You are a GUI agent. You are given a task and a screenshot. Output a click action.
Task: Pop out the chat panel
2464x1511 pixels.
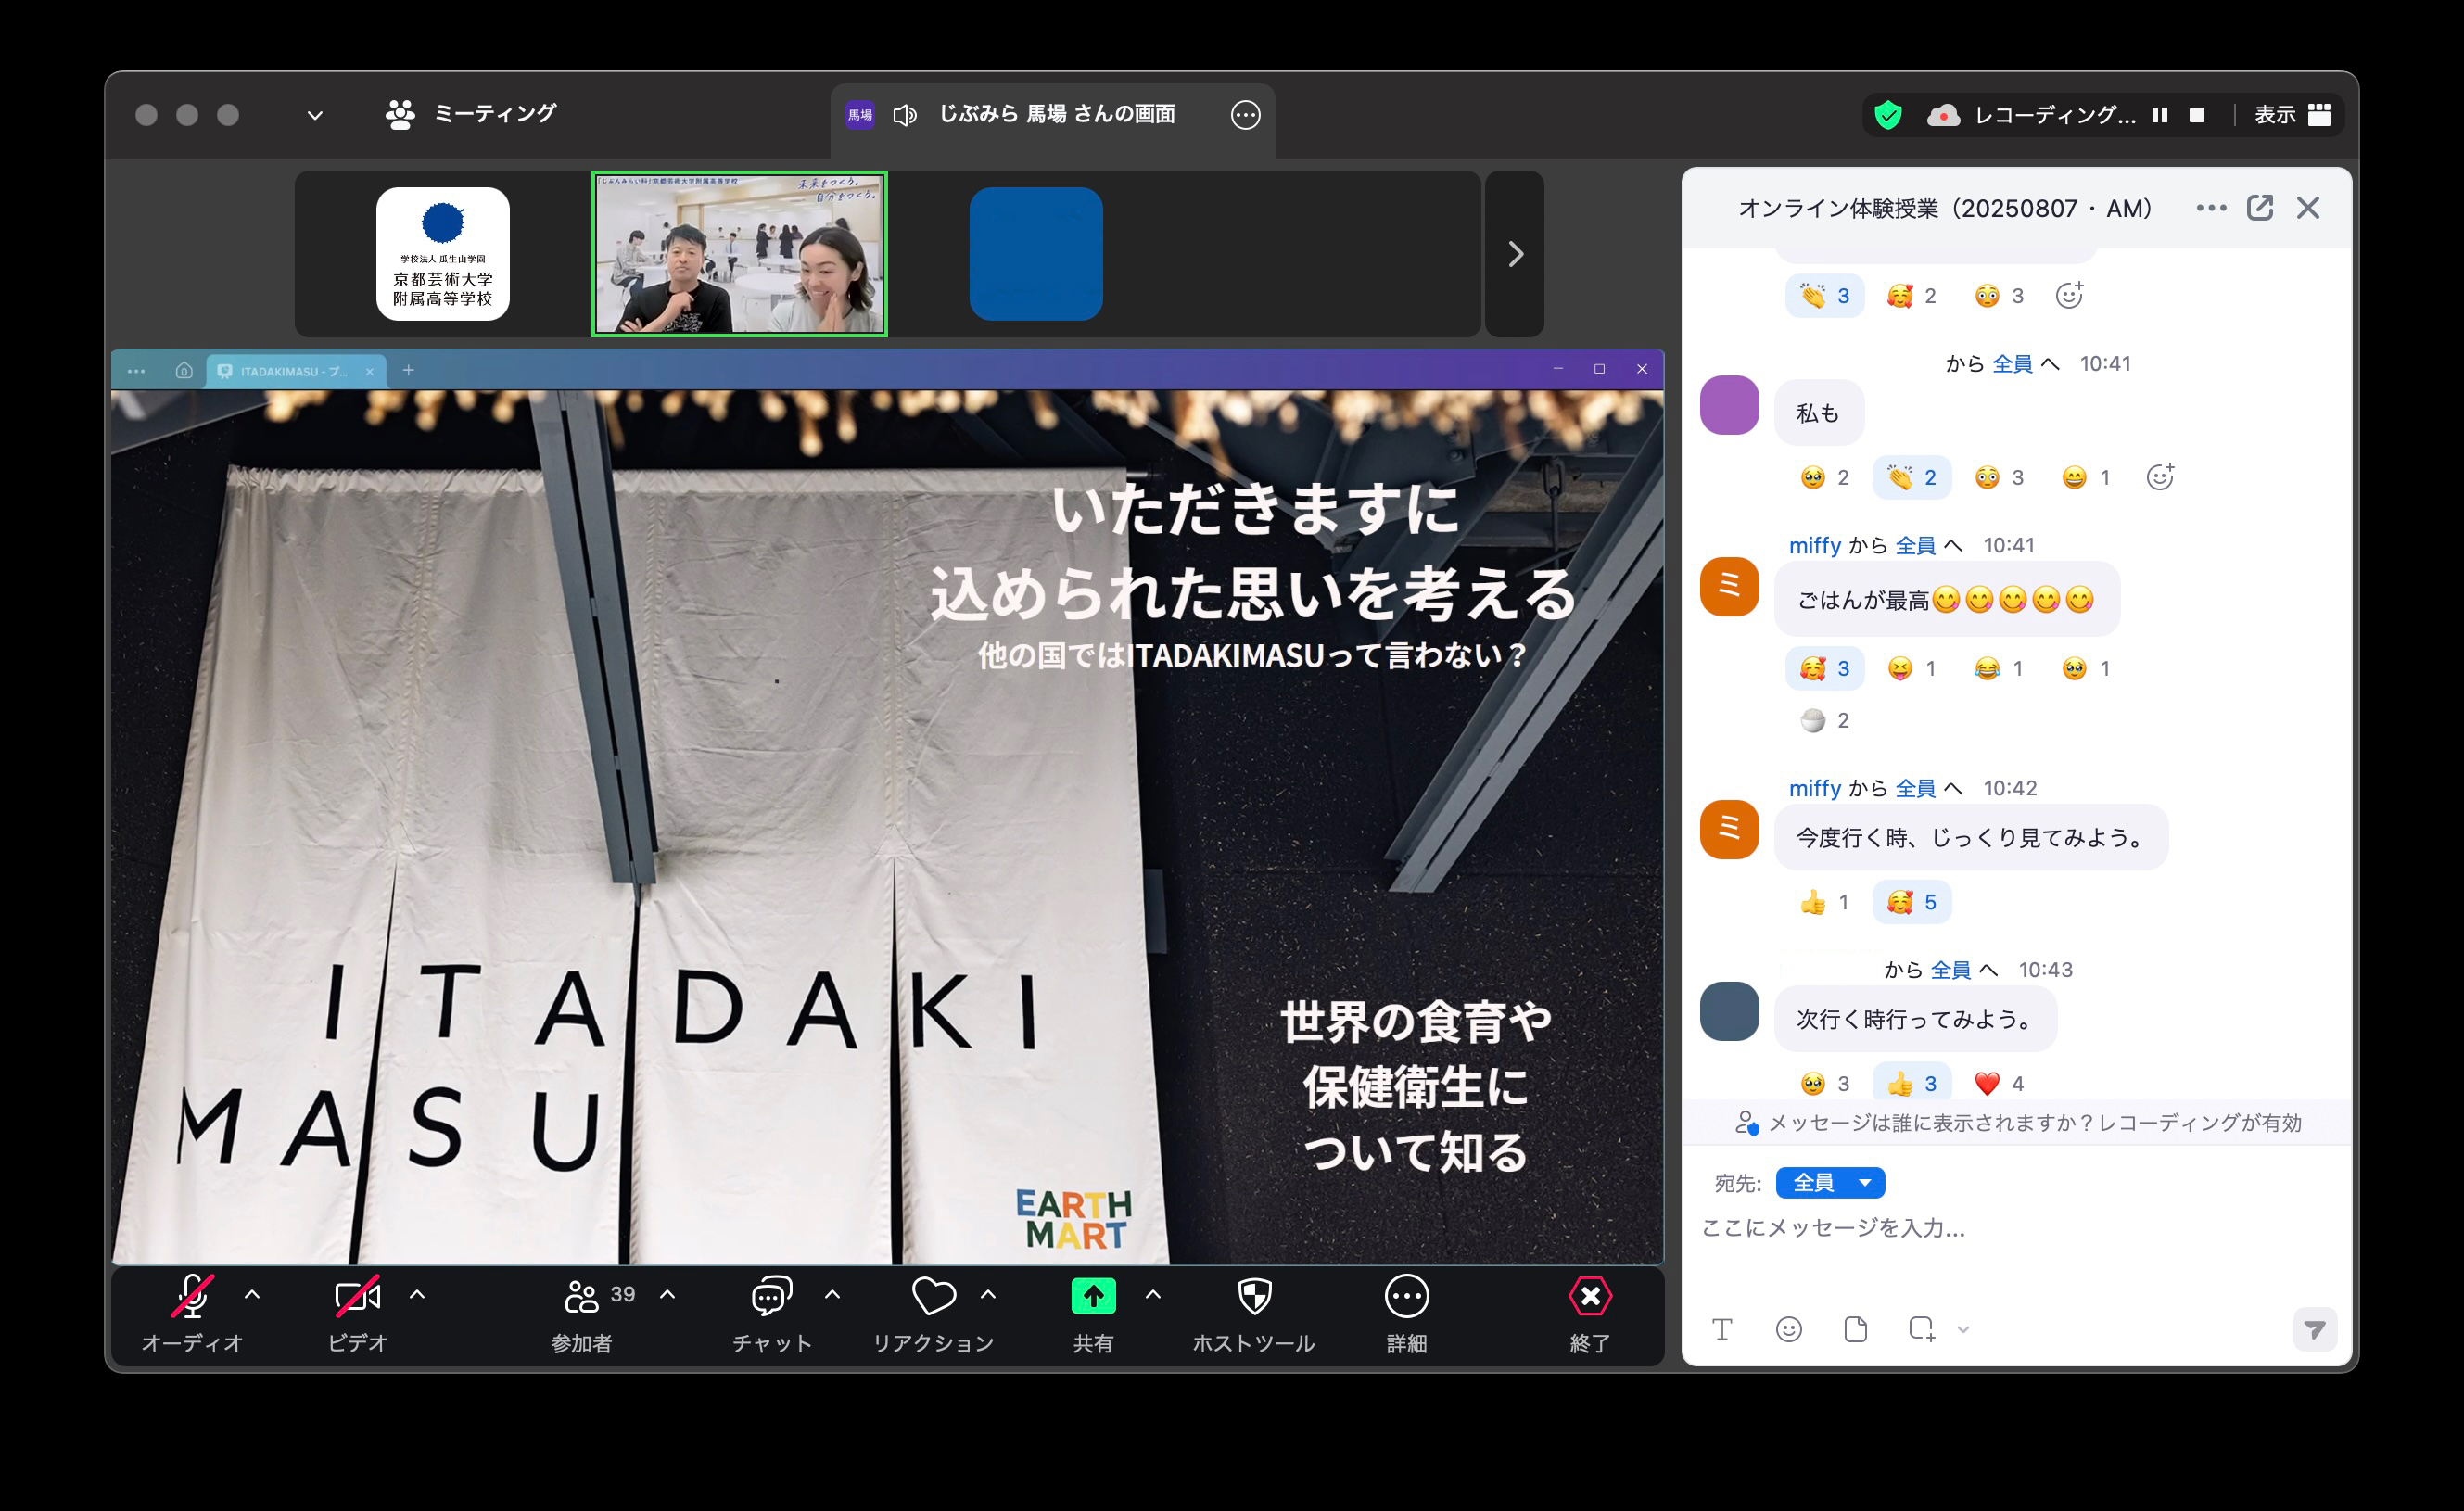pyautogui.click(x=2260, y=208)
